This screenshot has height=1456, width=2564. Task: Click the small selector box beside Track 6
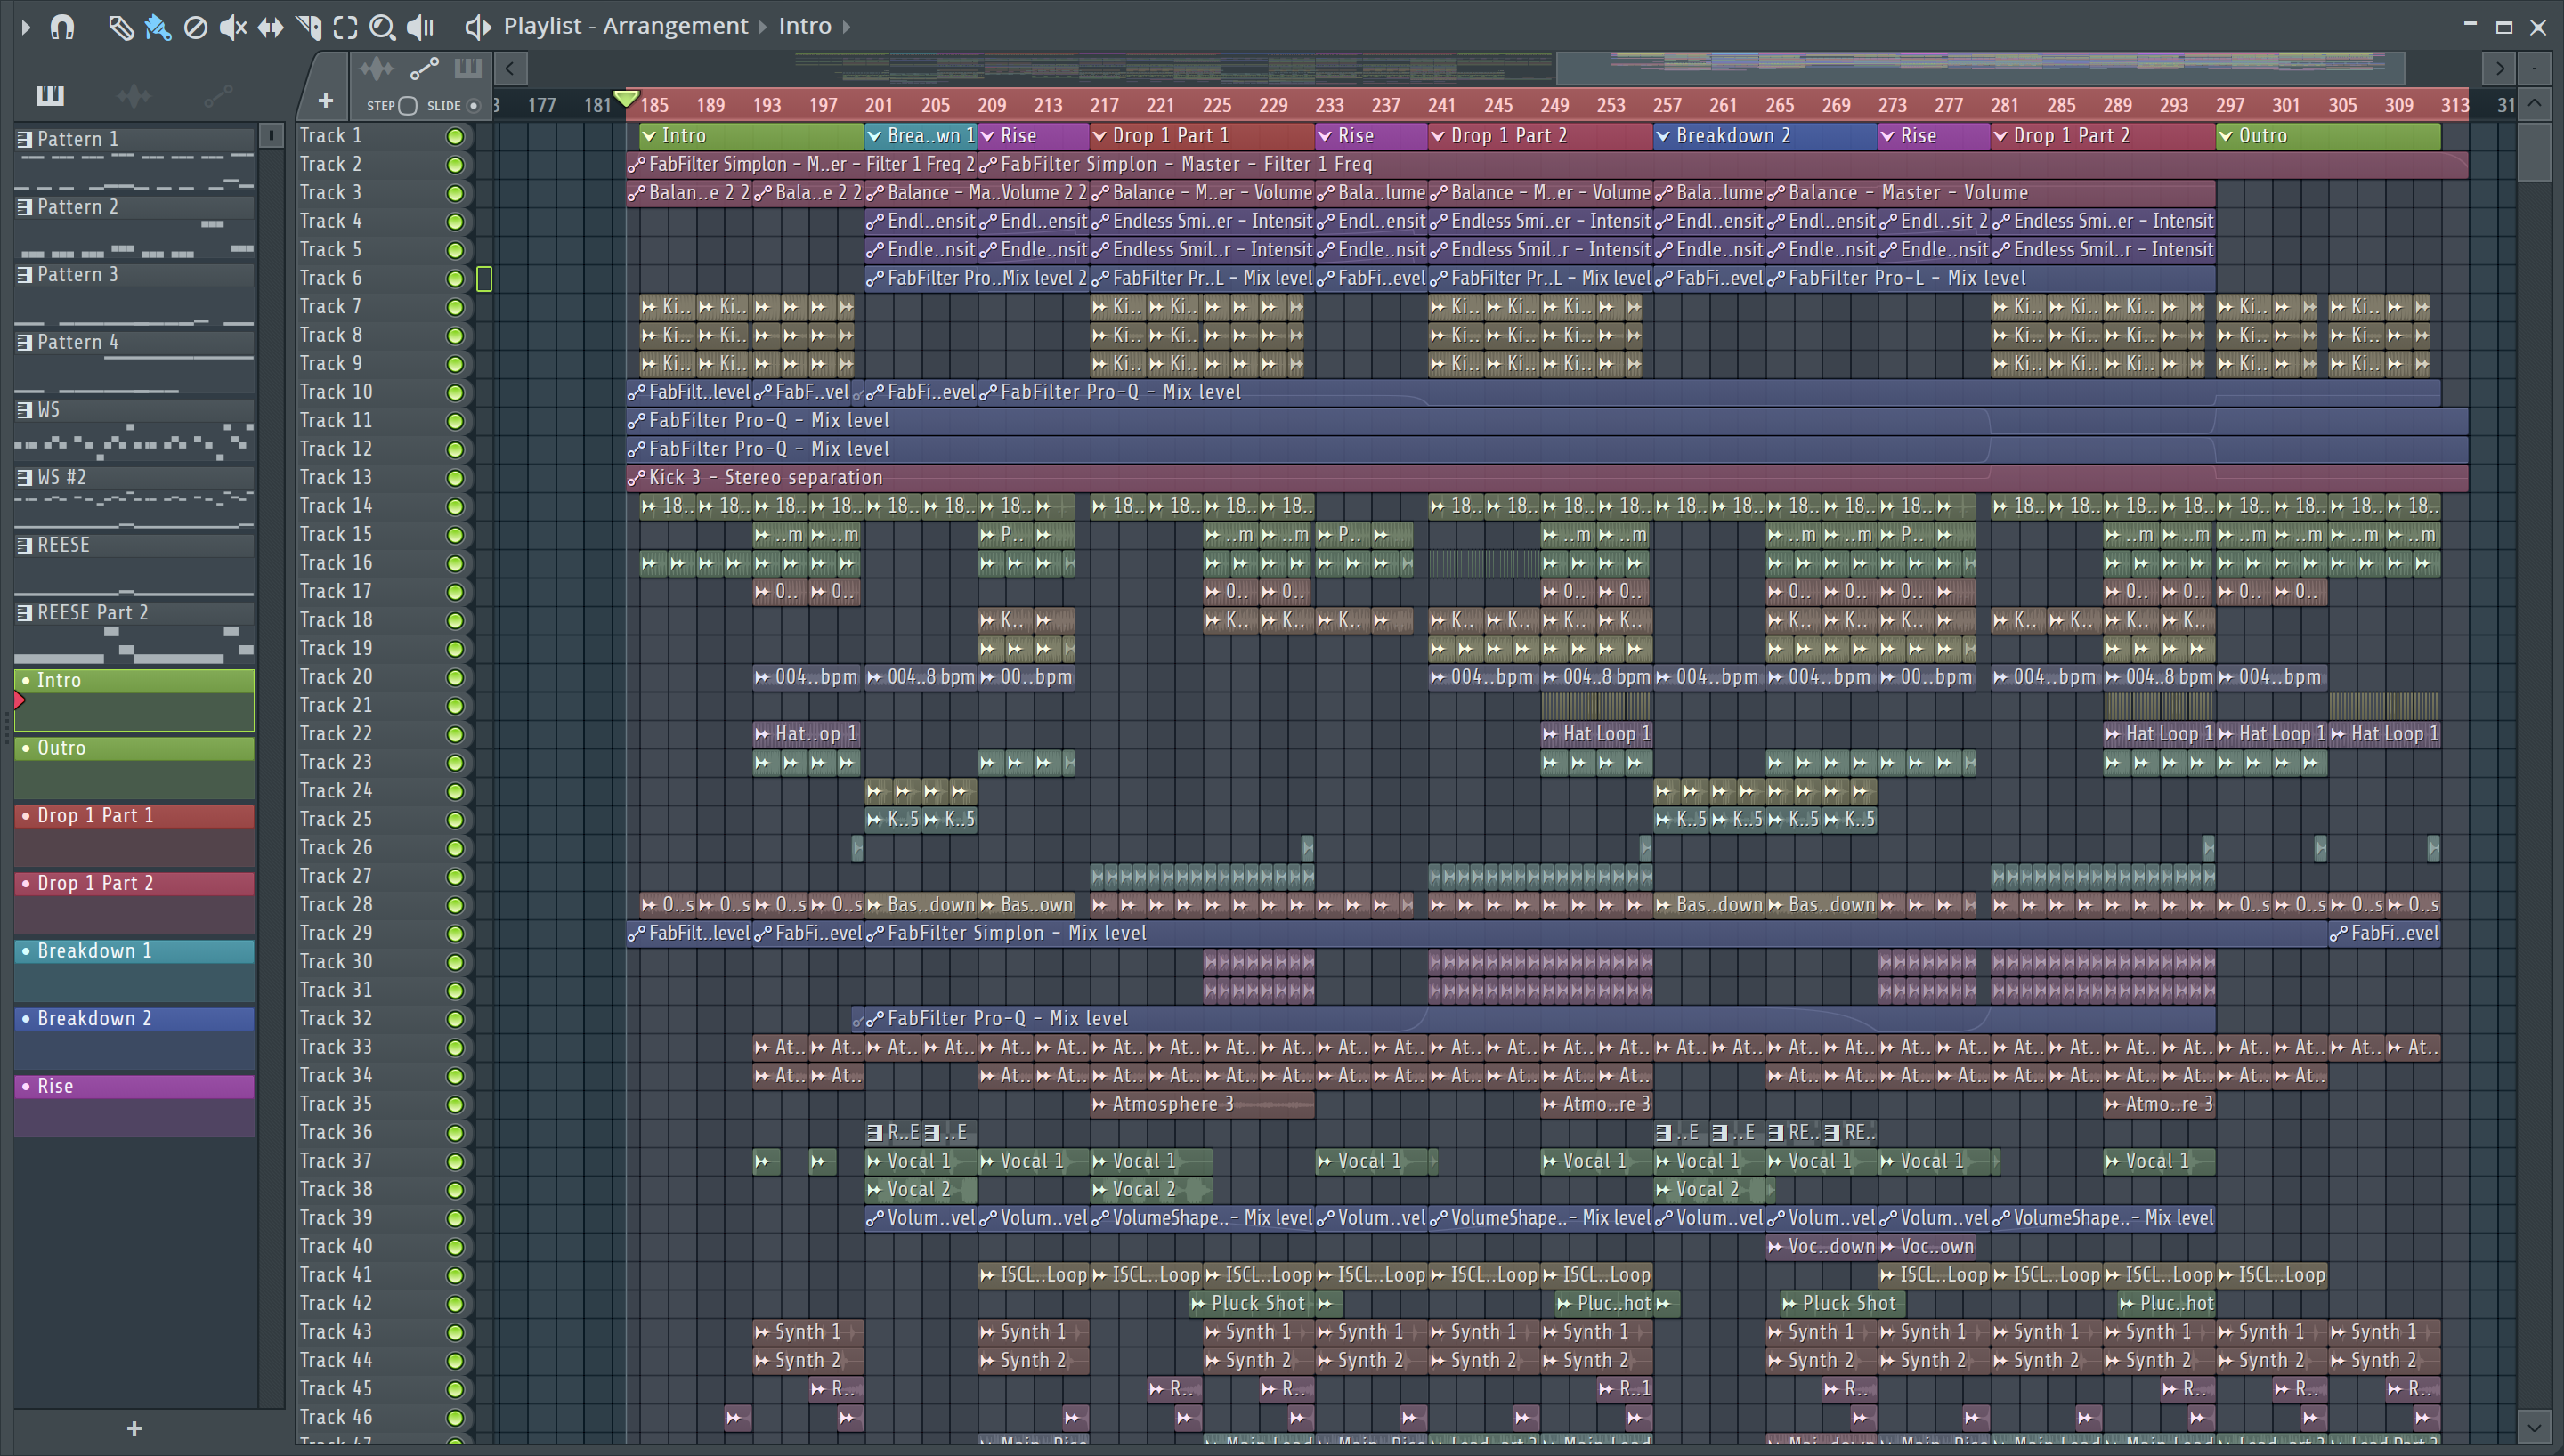(484, 279)
